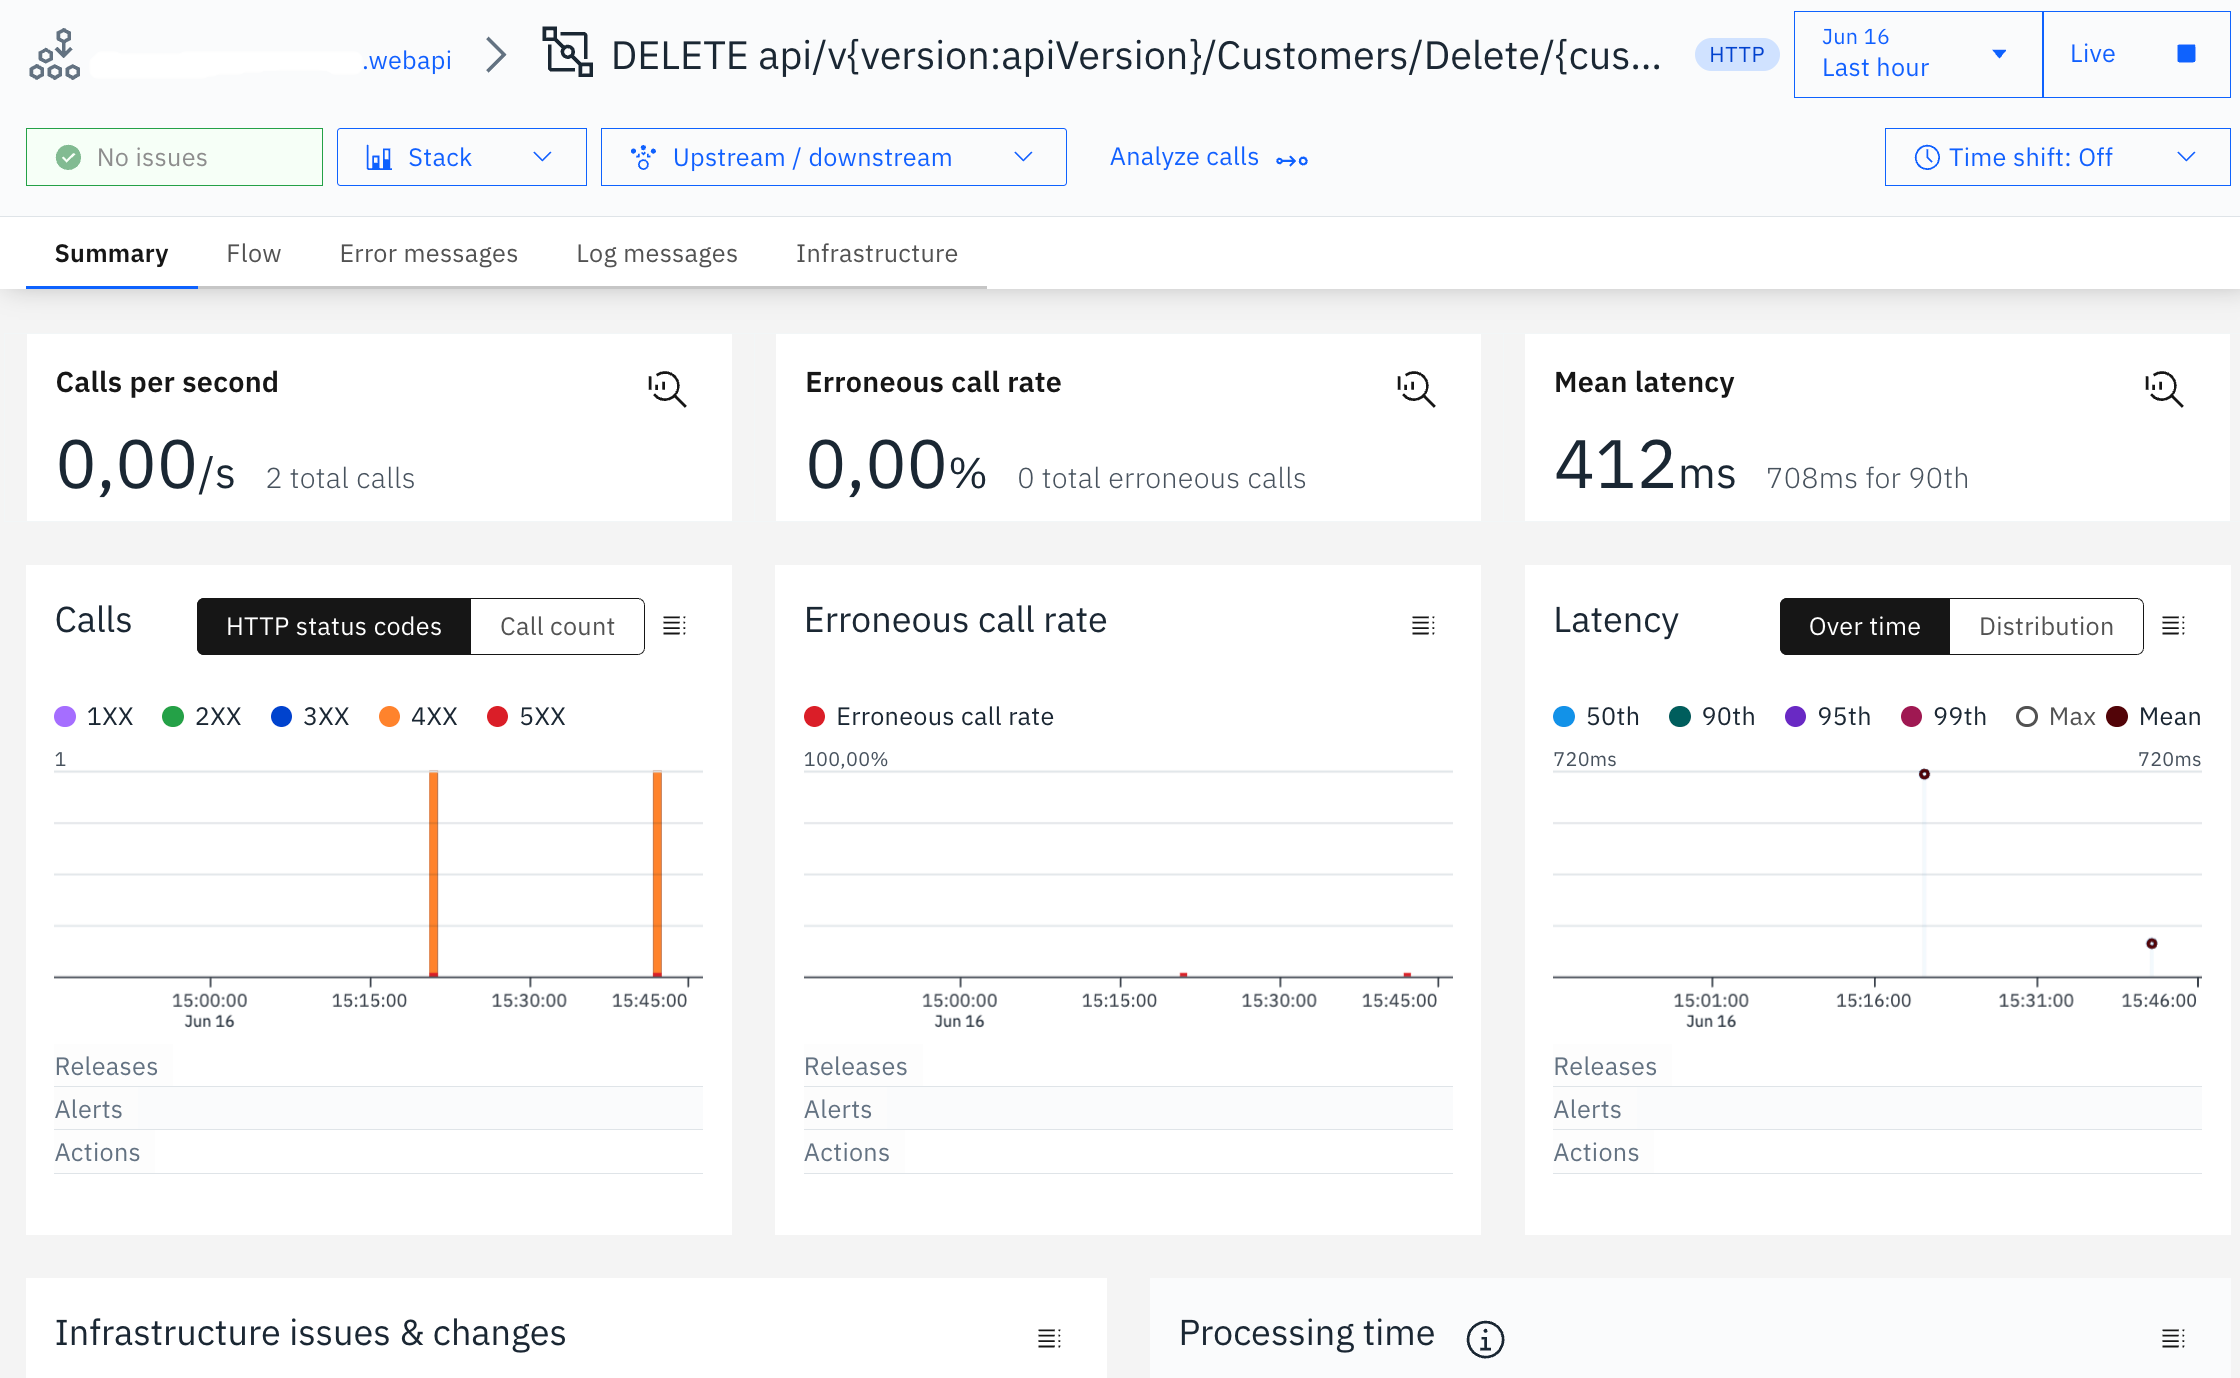The height and width of the screenshot is (1378, 2240).
Task: Open the .webapi breadcrumb link
Action: click(407, 60)
